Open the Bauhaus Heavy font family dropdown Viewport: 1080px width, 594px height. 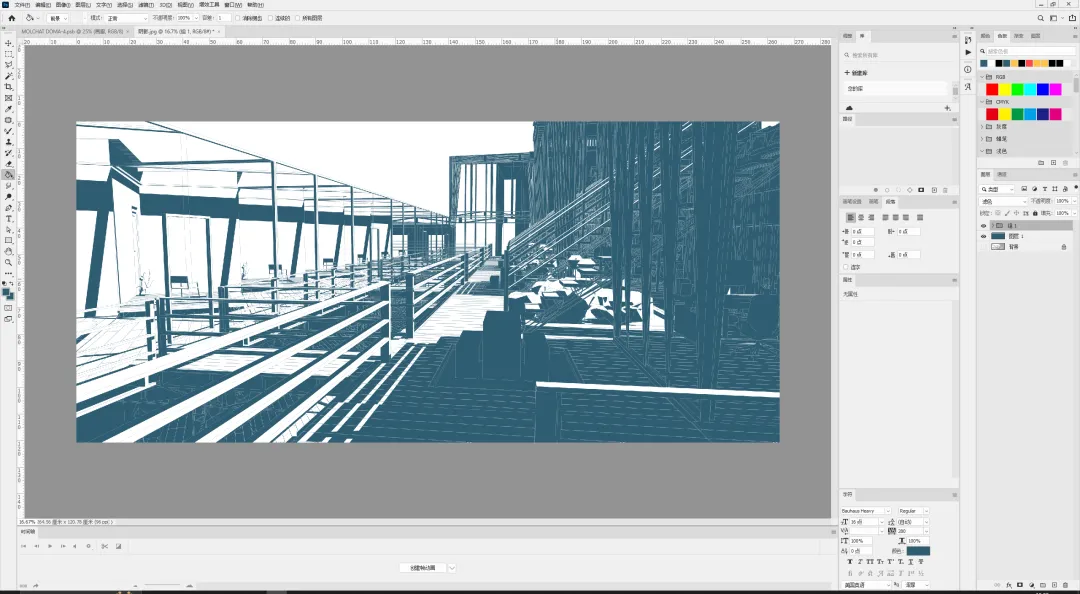coord(866,511)
